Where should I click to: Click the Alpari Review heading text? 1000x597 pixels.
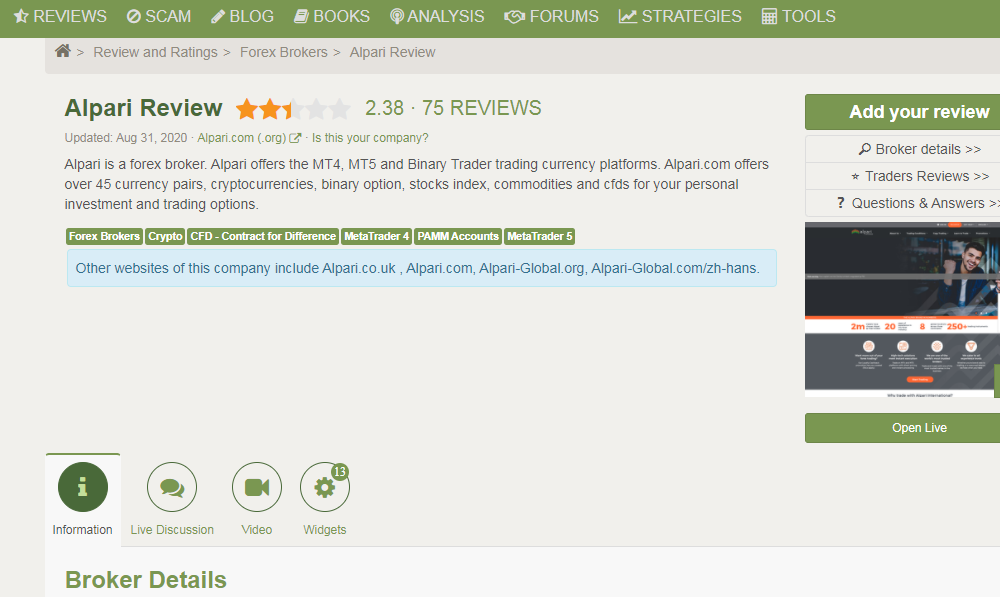(143, 108)
